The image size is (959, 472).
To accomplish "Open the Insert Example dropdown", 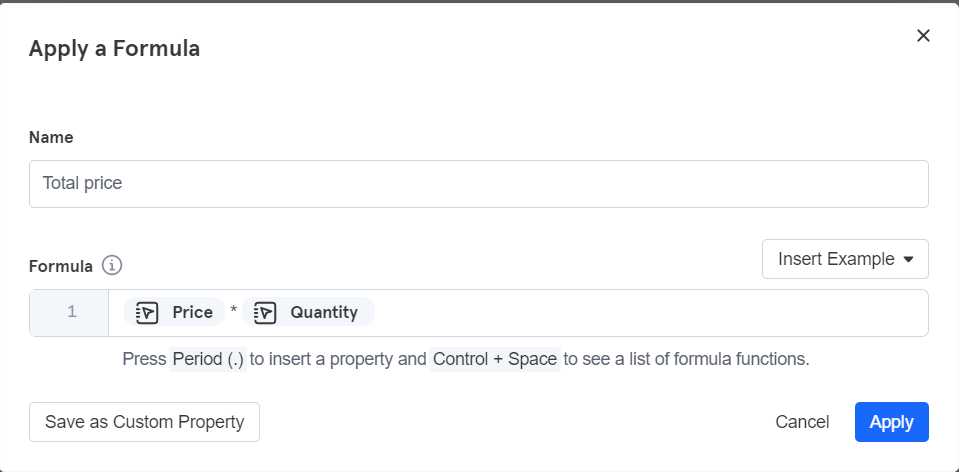I will pos(845,259).
